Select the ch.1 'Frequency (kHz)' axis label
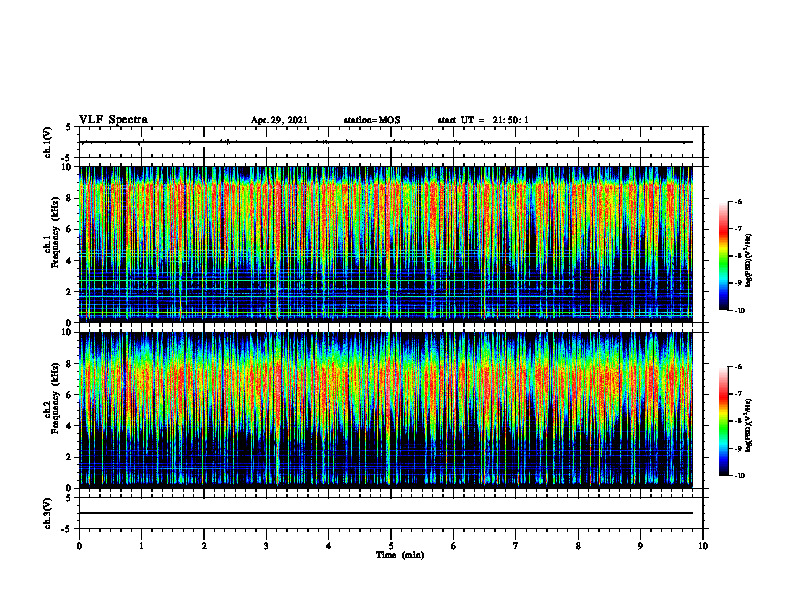792x612 pixels. pos(55,232)
